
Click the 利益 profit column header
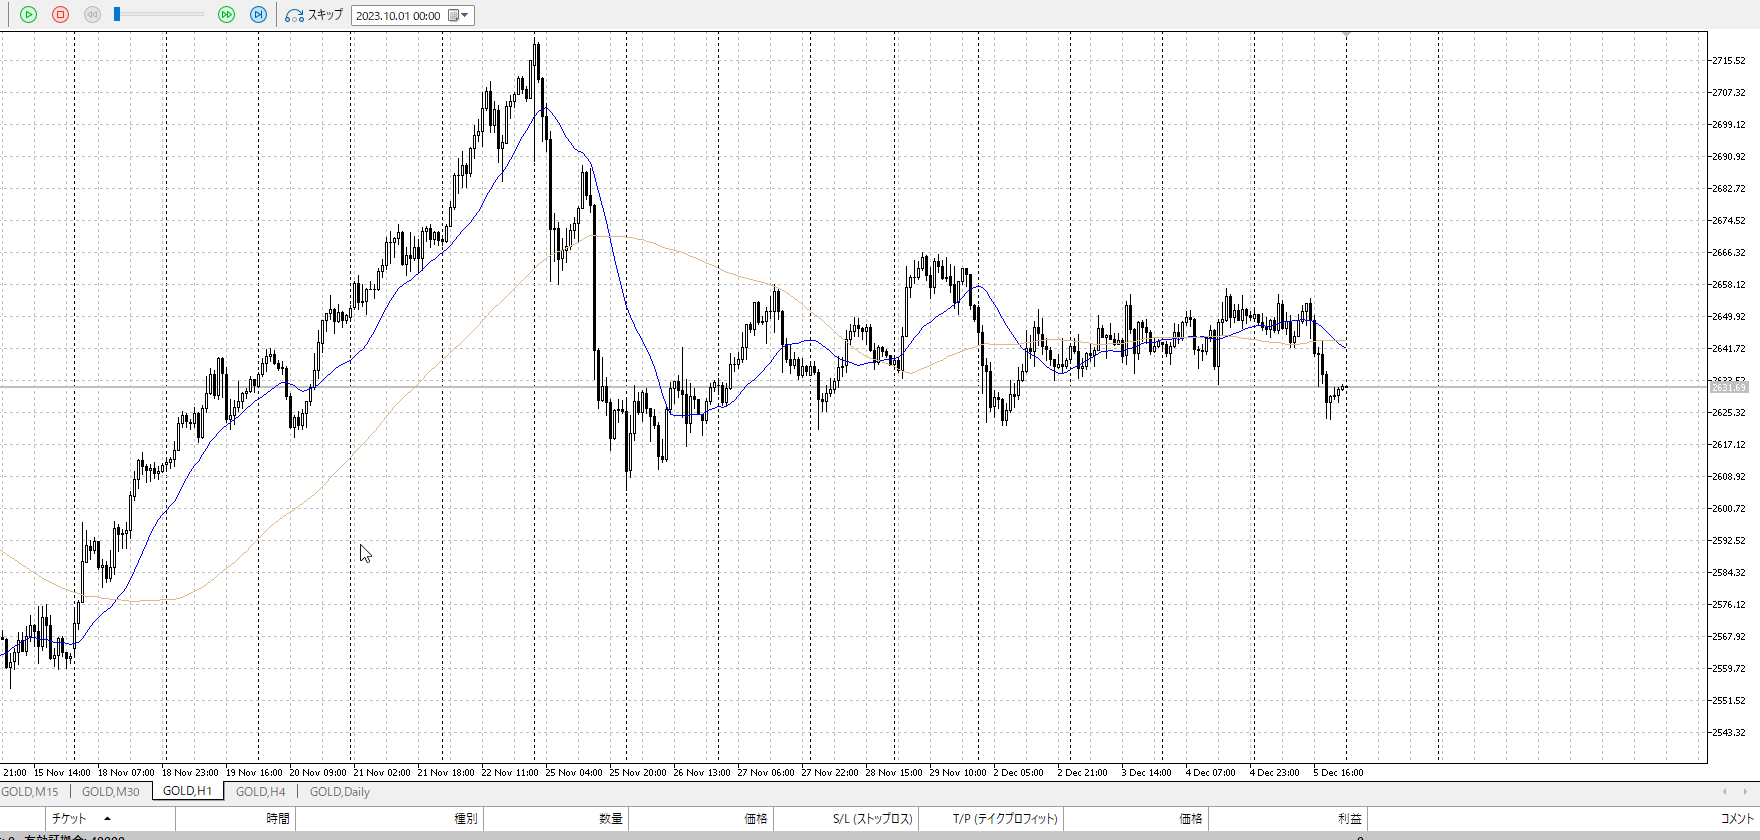pyautogui.click(x=1349, y=819)
